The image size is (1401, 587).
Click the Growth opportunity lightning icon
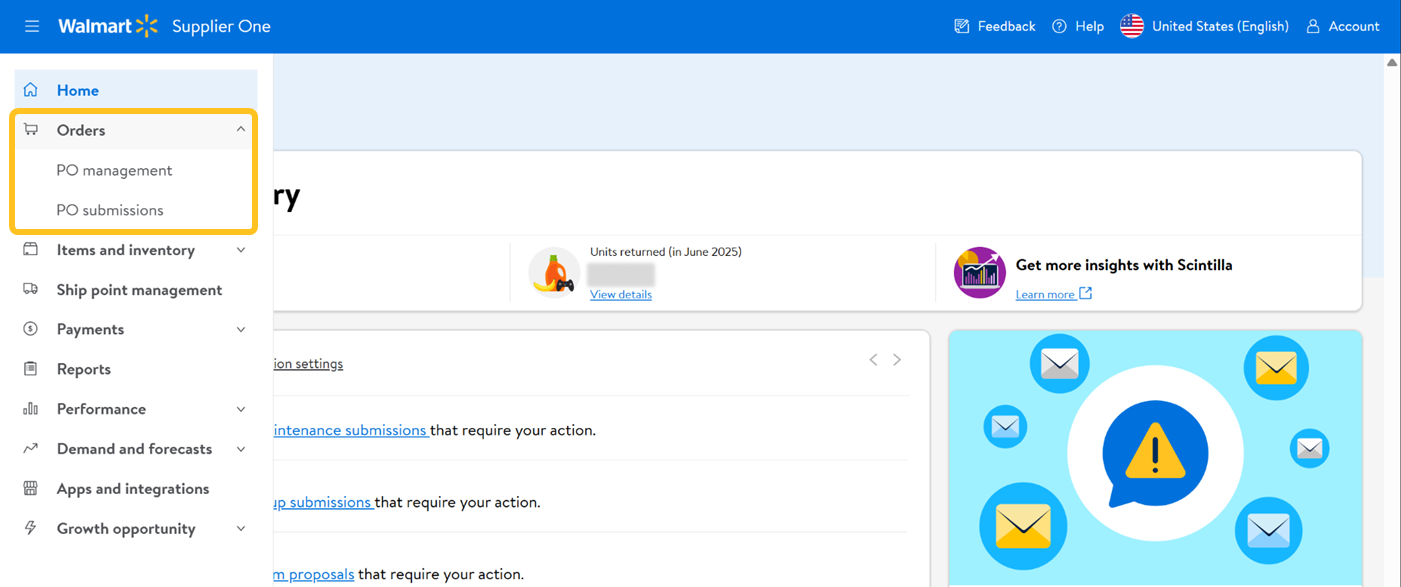tap(31, 528)
